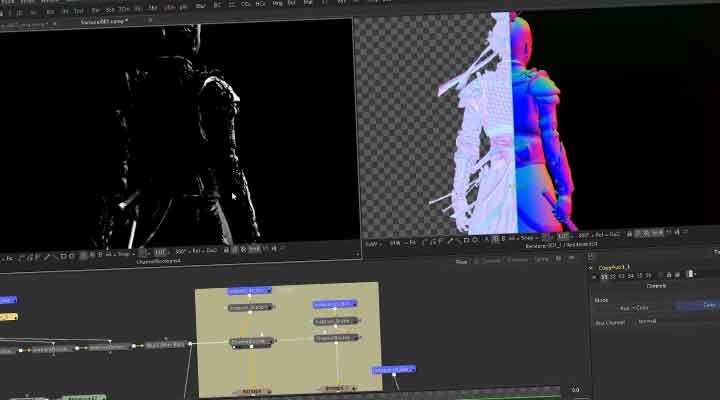
Task: Select the Texture007.comp composition tab
Action: (104, 22)
